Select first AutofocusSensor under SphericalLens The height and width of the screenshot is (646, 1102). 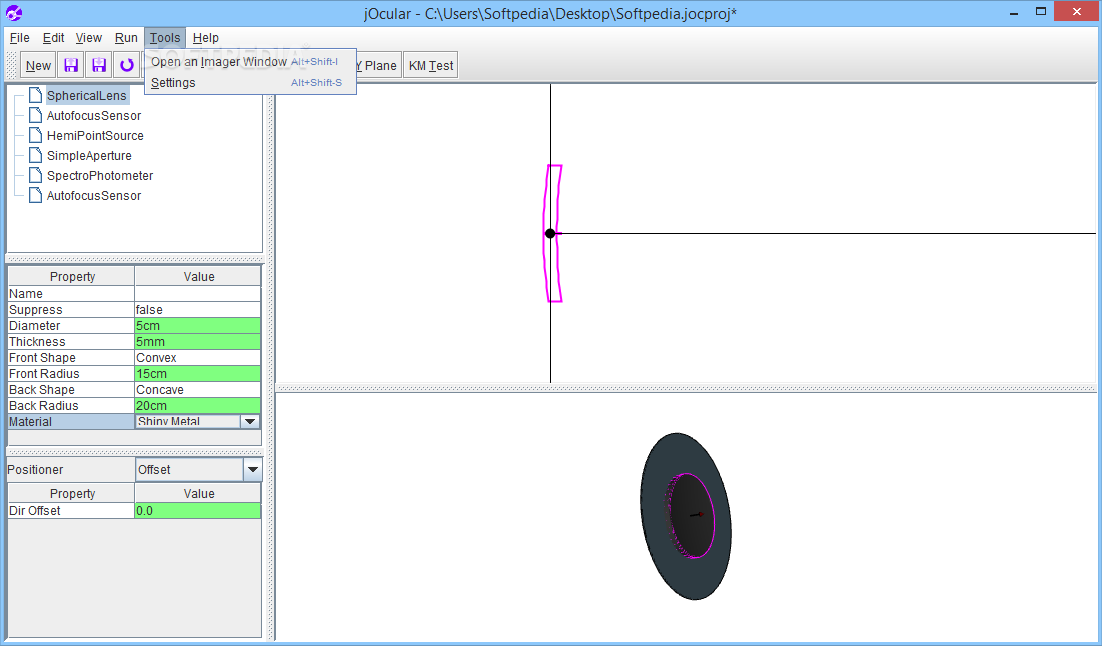click(93, 115)
